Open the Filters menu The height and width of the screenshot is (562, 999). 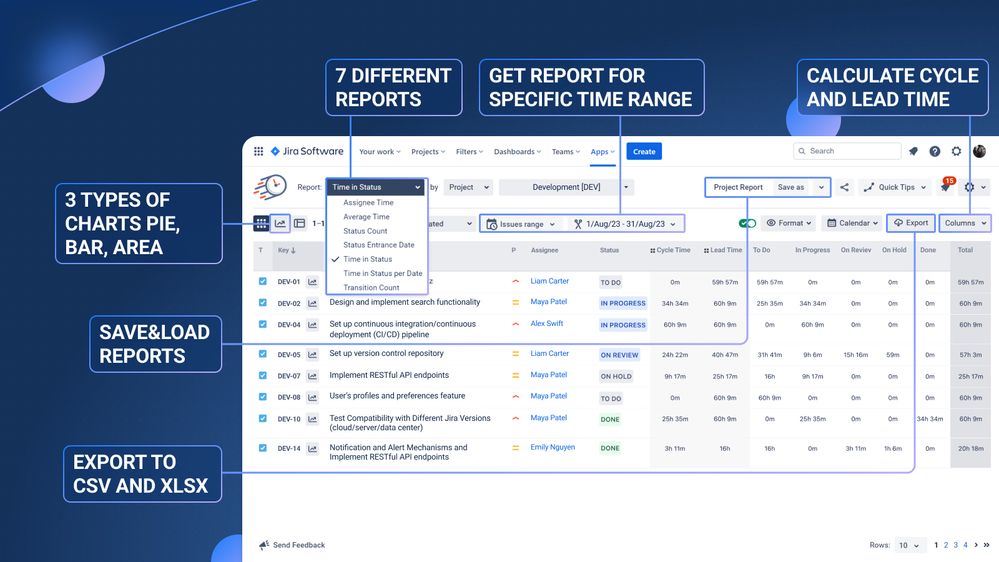click(470, 152)
